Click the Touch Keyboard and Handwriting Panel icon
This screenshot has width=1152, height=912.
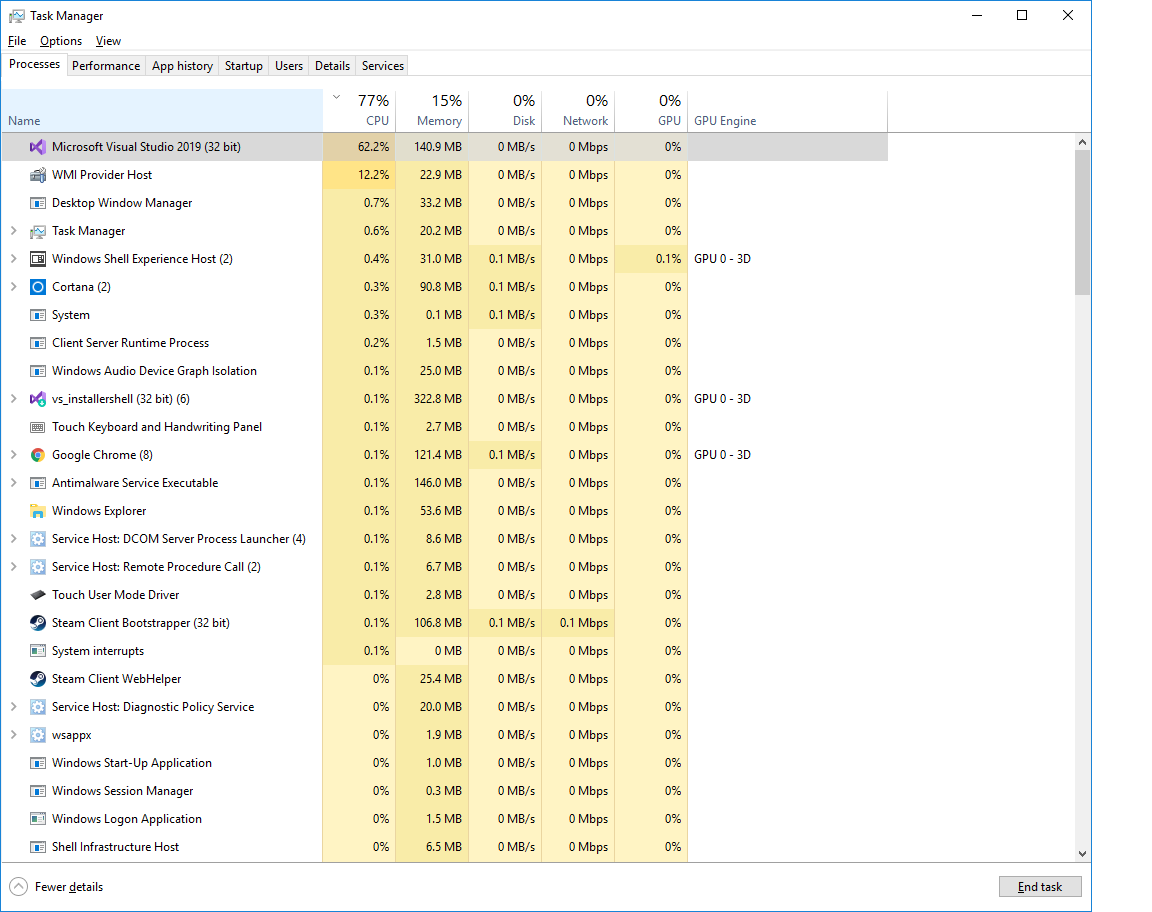[x=37, y=427]
